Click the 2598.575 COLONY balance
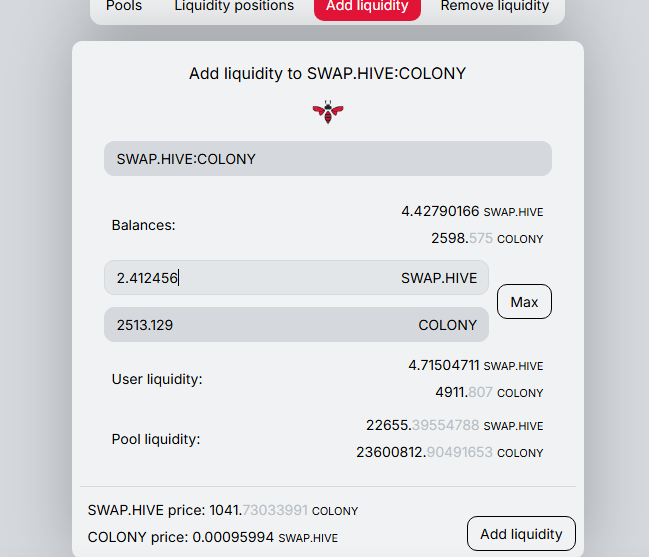The height and width of the screenshot is (557, 649). (x=487, y=238)
